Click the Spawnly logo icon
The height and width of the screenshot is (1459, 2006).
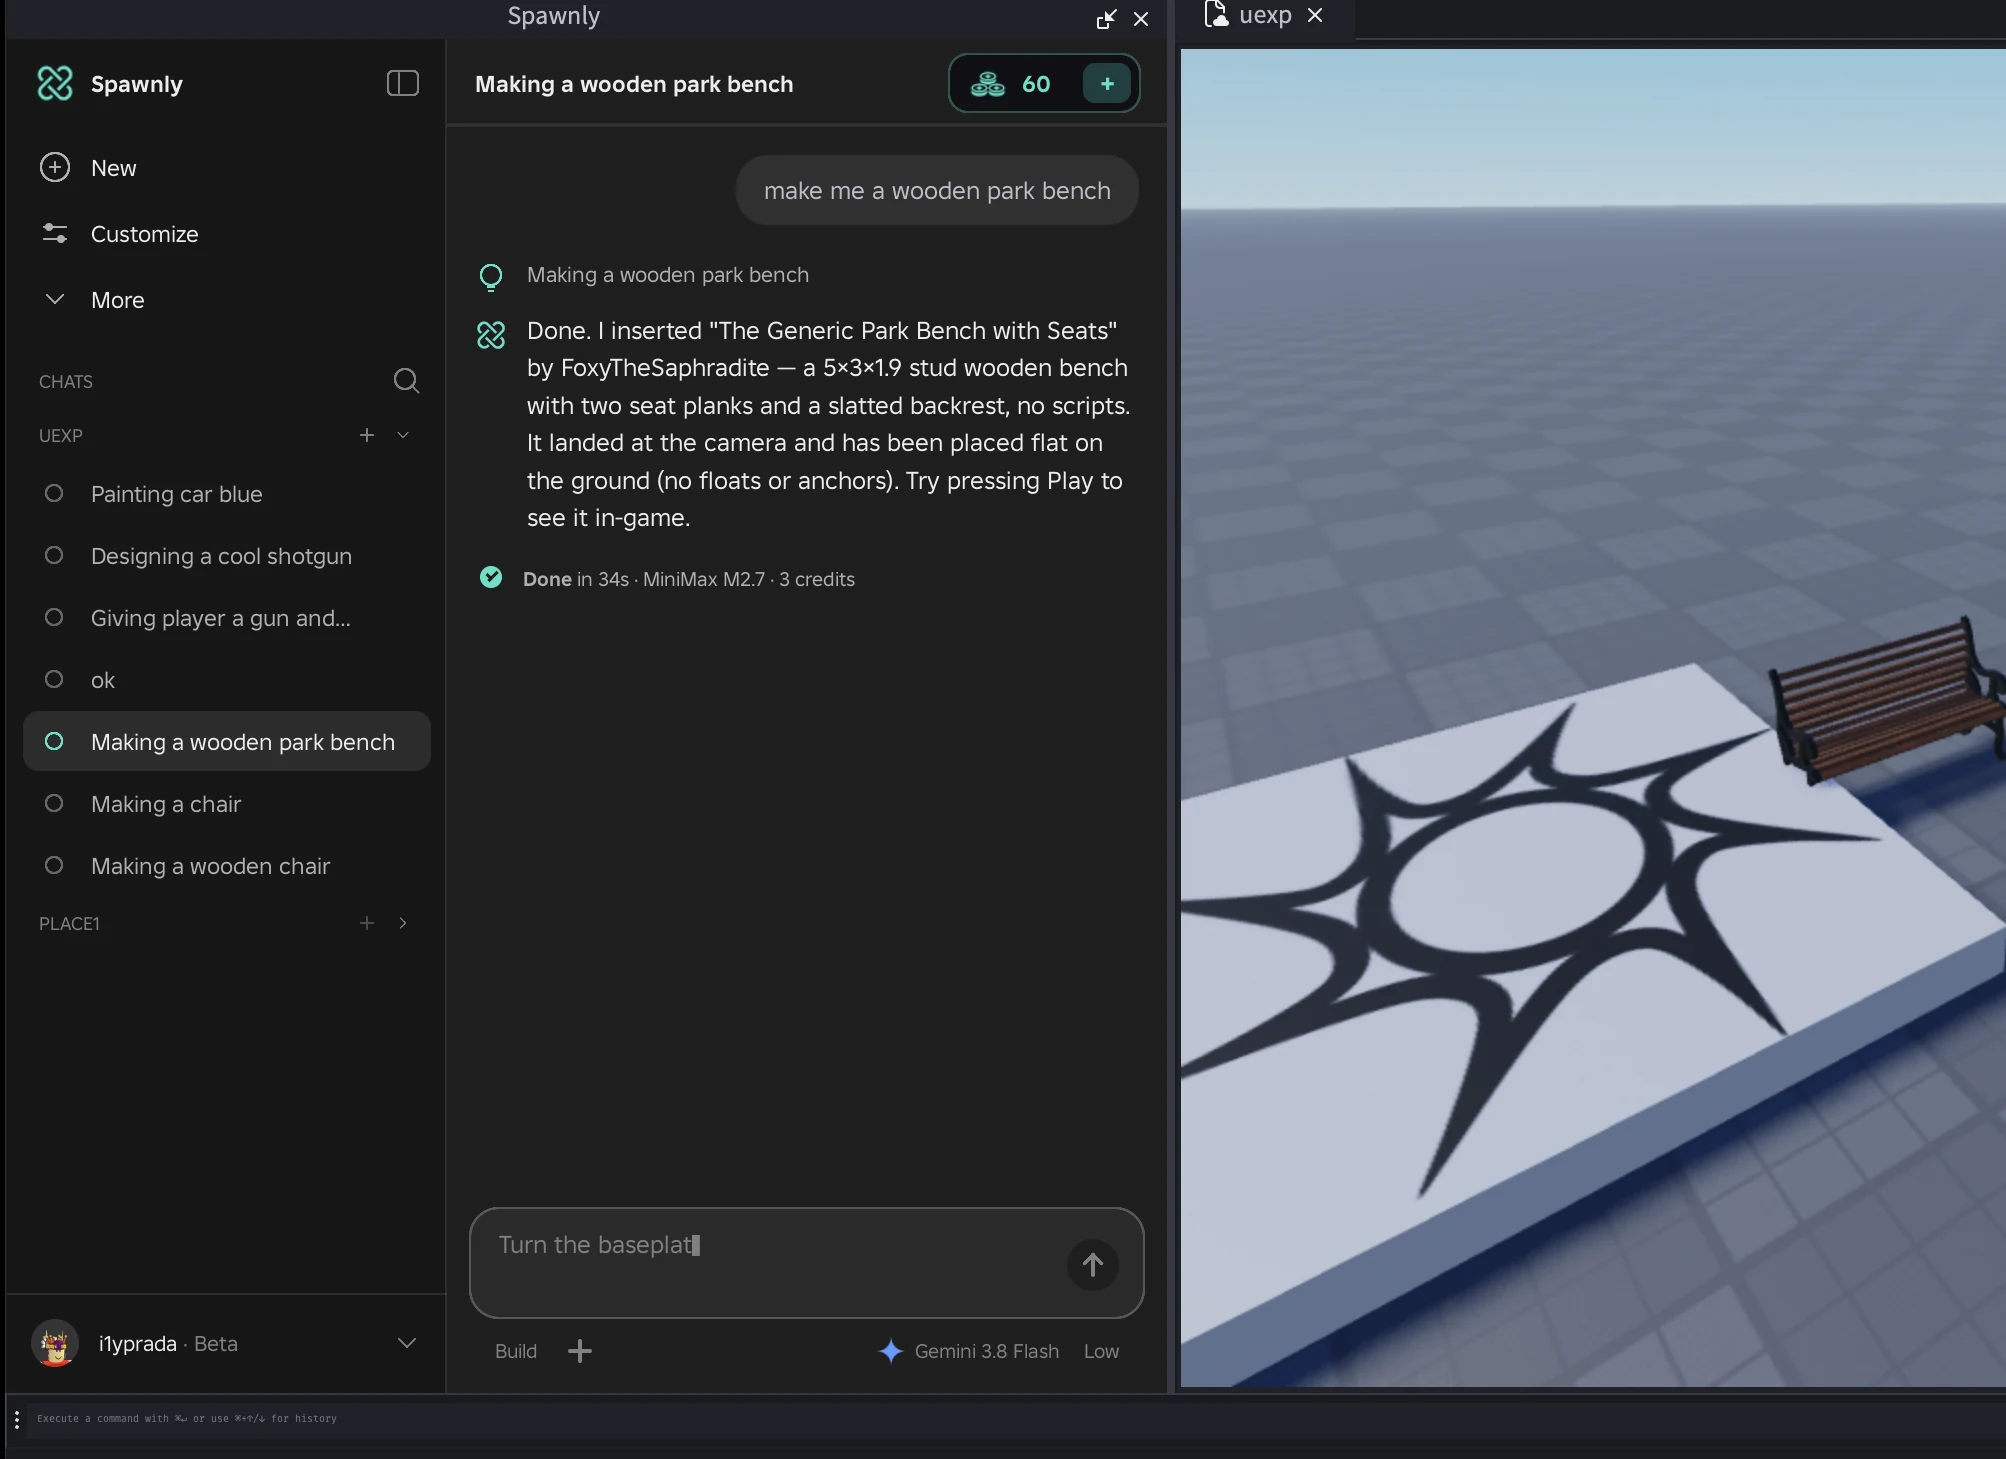(55, 84)
